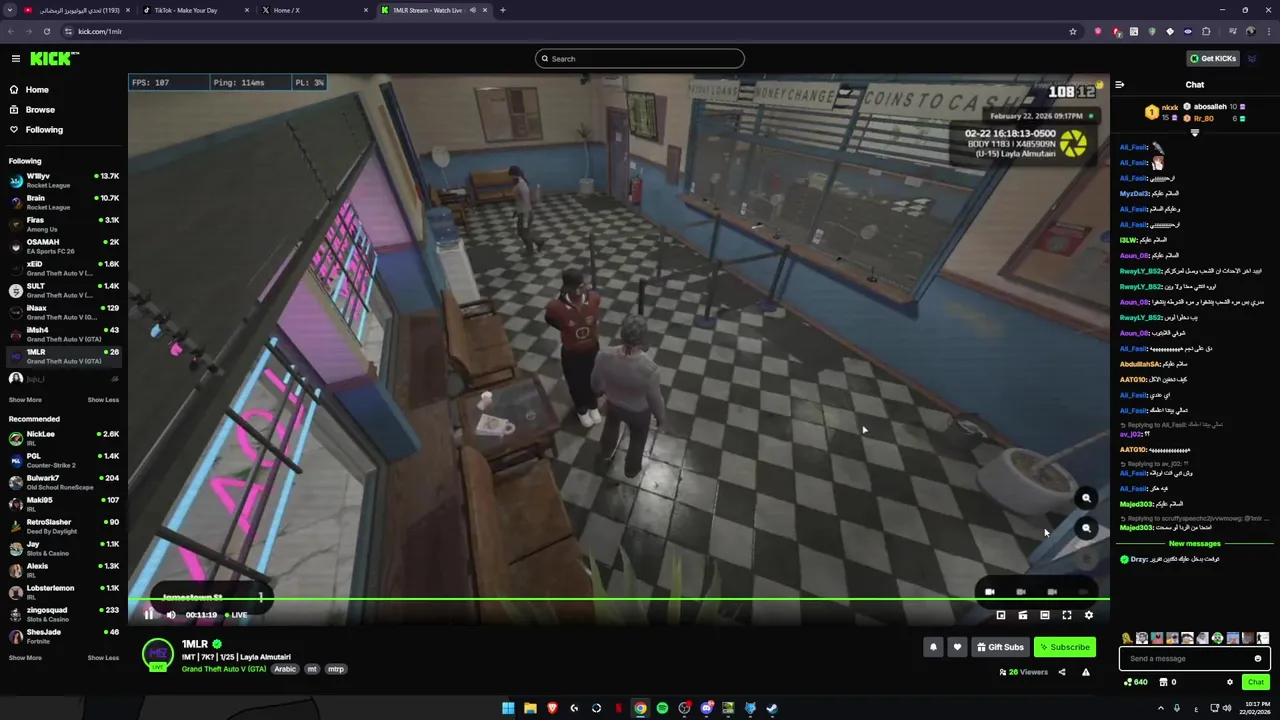Open OSAMAH channel in sidebar
The height and width of the screenshot is (720, 1280).
pos(63,246)
